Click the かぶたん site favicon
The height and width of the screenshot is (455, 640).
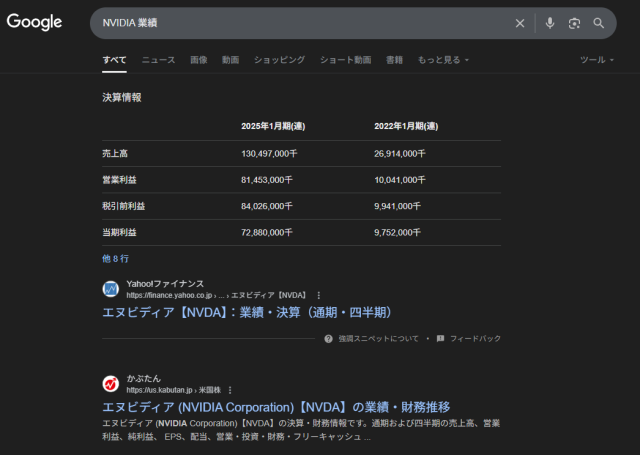[111, 384]
